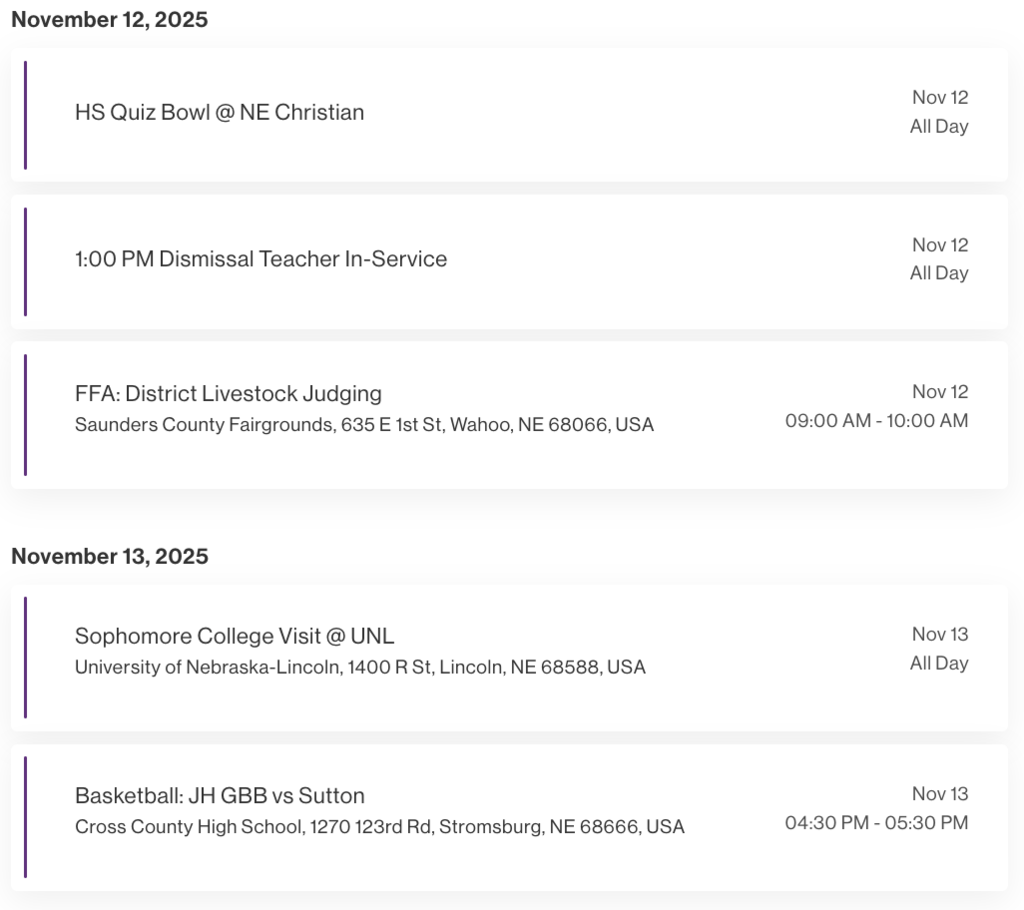This screenshot has width=1024, height=910.
Task: Open Sophomore College Visit @ UNL event
Action: 235,636
